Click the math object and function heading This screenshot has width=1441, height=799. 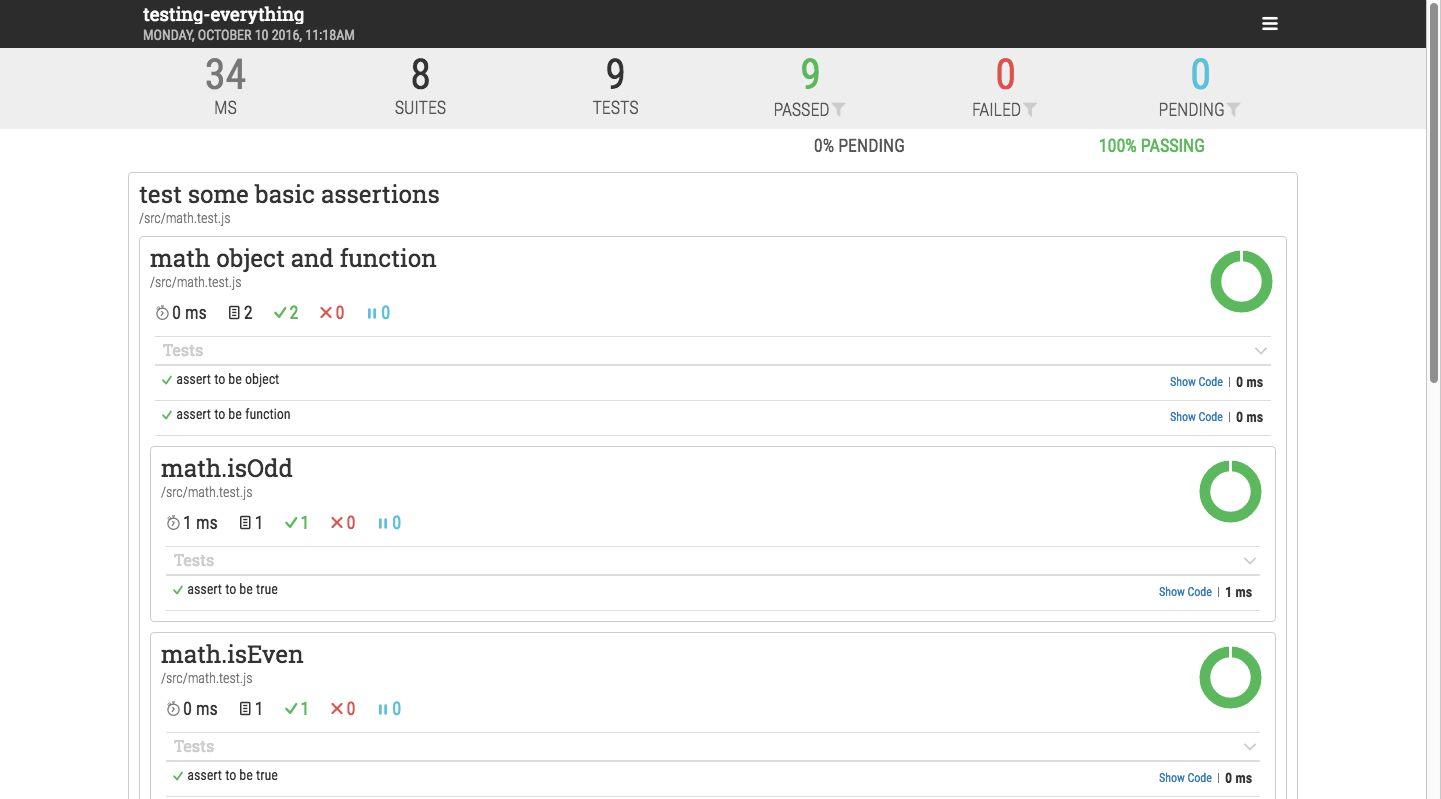[x=293, y=258]
